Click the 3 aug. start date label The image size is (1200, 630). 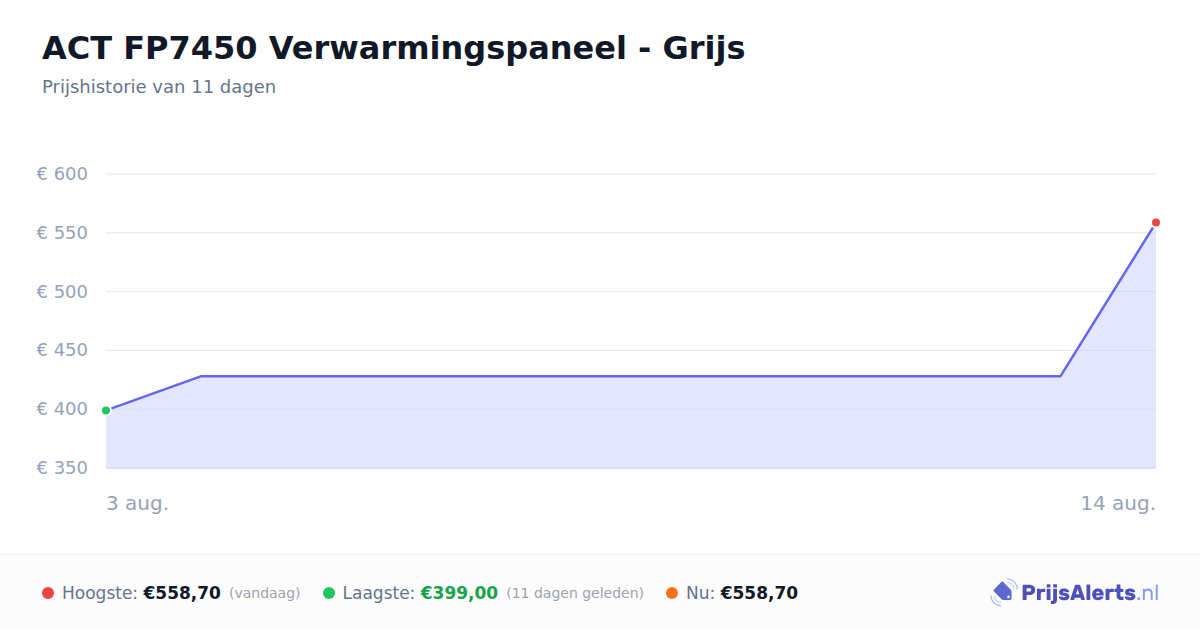[138, 503]
